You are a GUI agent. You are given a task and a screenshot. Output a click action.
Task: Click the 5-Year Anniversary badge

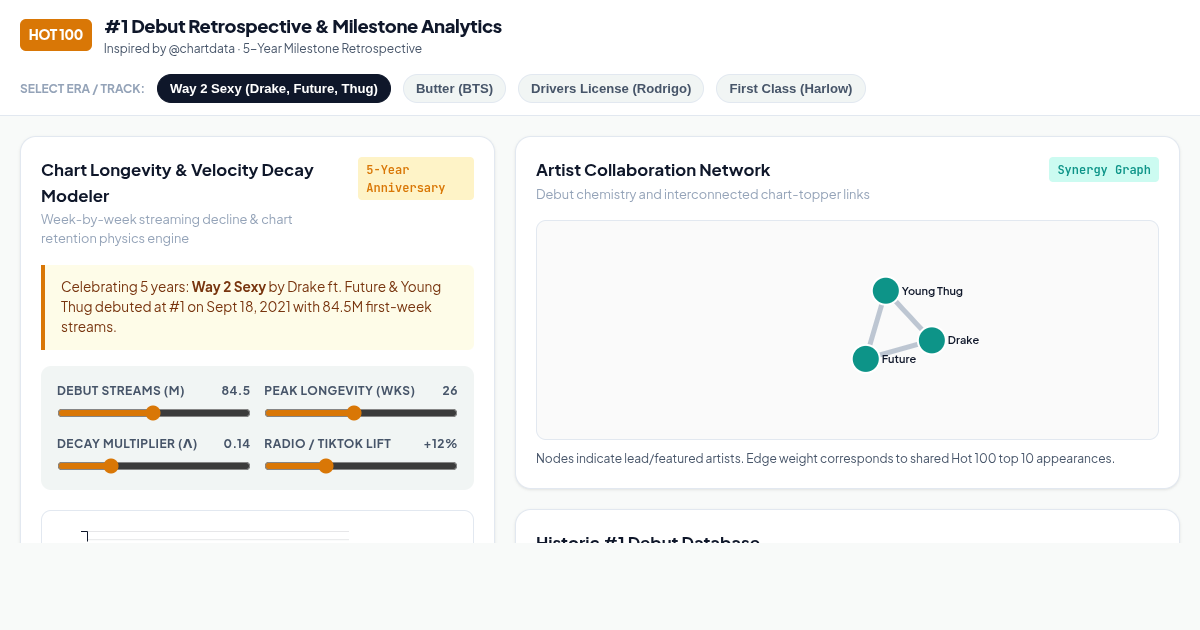click(416, 179)
